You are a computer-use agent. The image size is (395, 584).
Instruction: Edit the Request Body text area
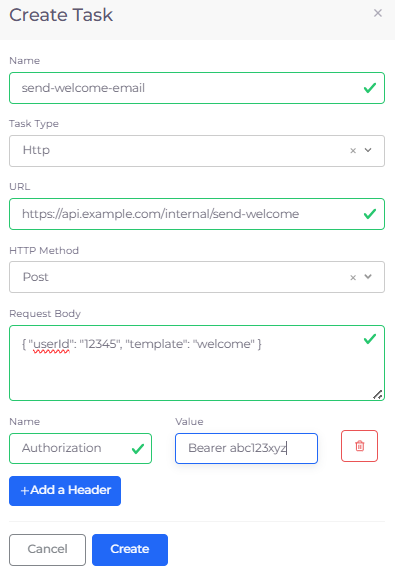[x=197, y=363]
